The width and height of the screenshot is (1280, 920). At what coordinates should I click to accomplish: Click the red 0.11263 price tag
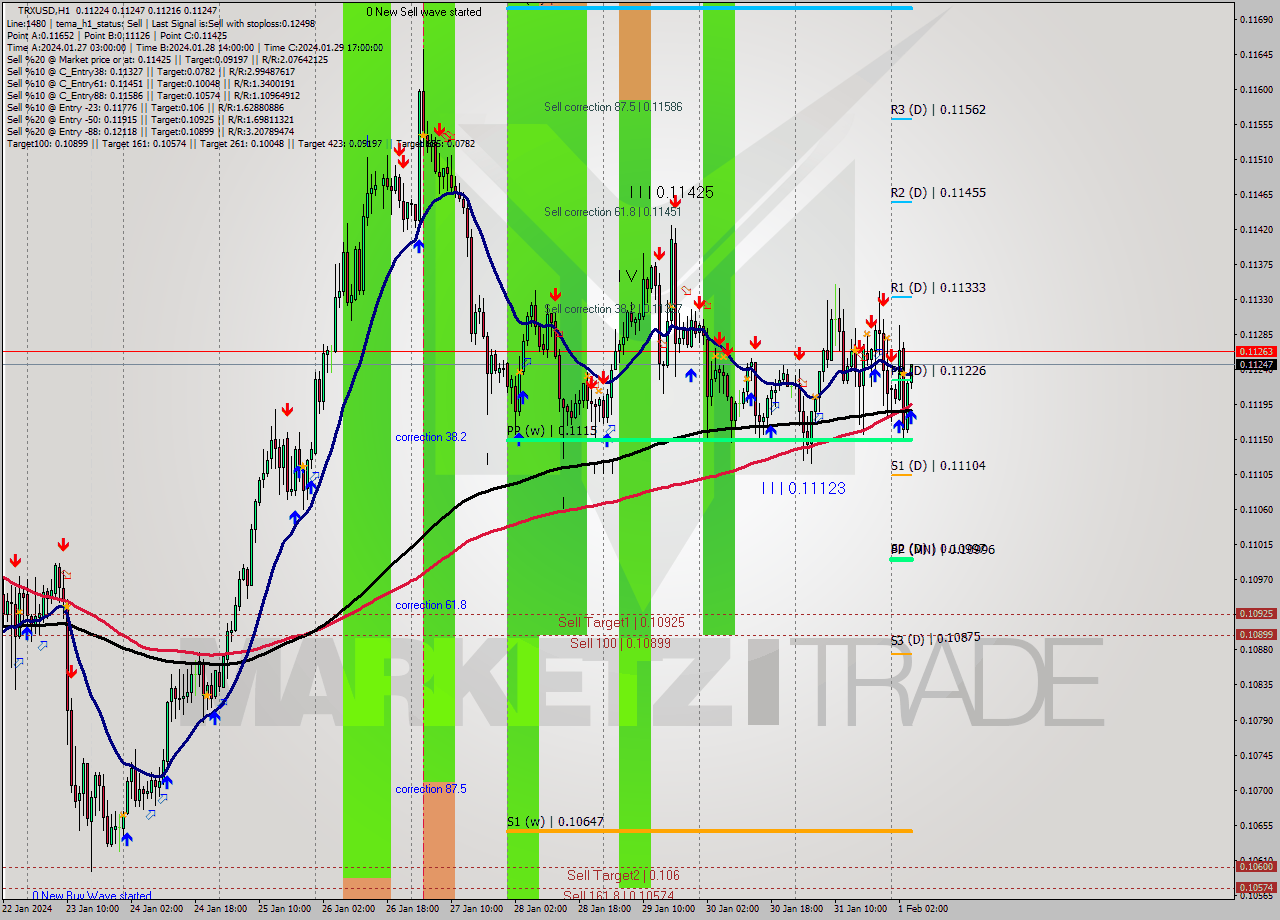1255,351
